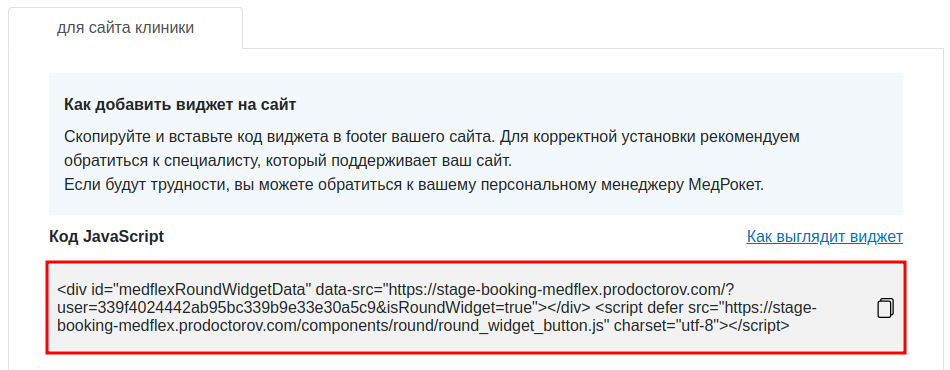
Task: Click the charset="utf-8" attribute in code
Action: tap(666, 326)
